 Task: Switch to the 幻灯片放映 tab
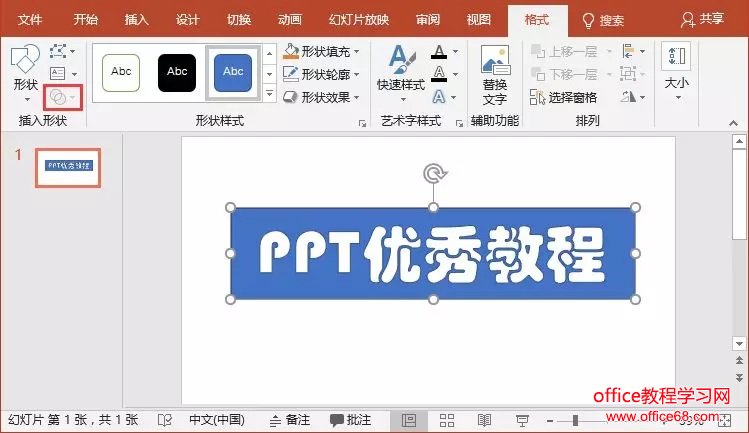[359, 20]
